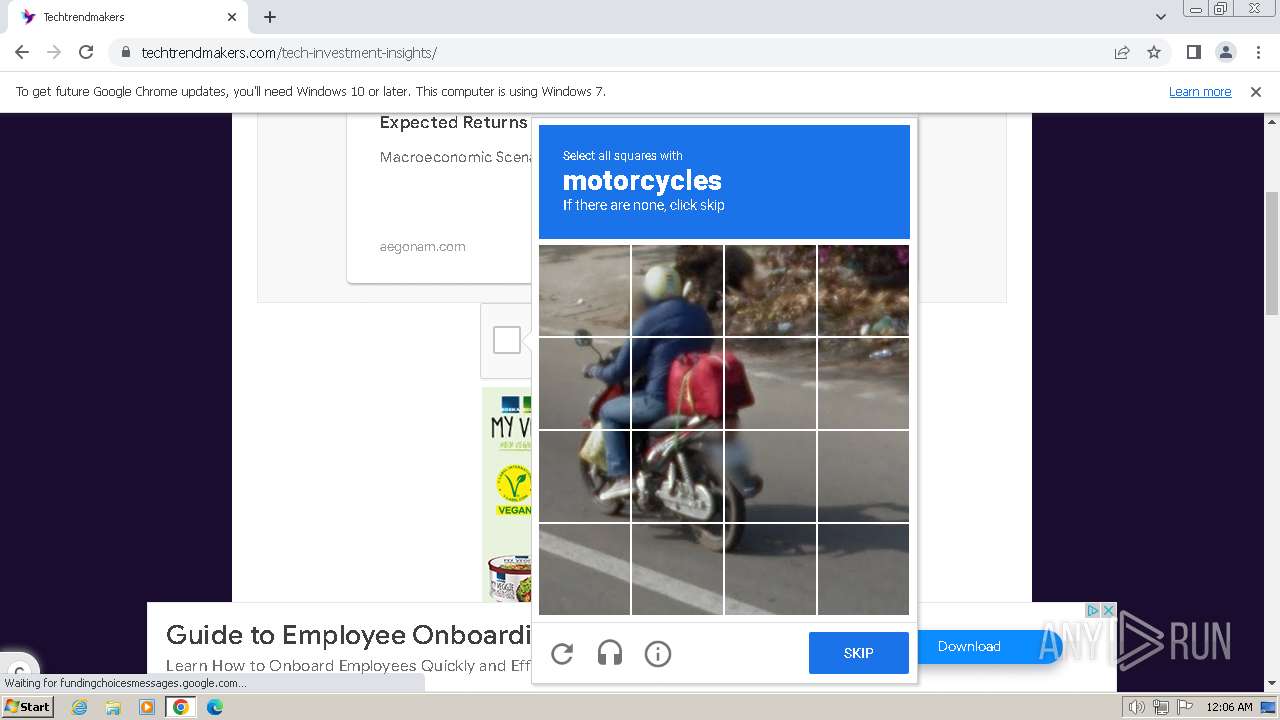Close the ad with the X icon
The width and height of the screenshot is (1280, 720).
1108,610
